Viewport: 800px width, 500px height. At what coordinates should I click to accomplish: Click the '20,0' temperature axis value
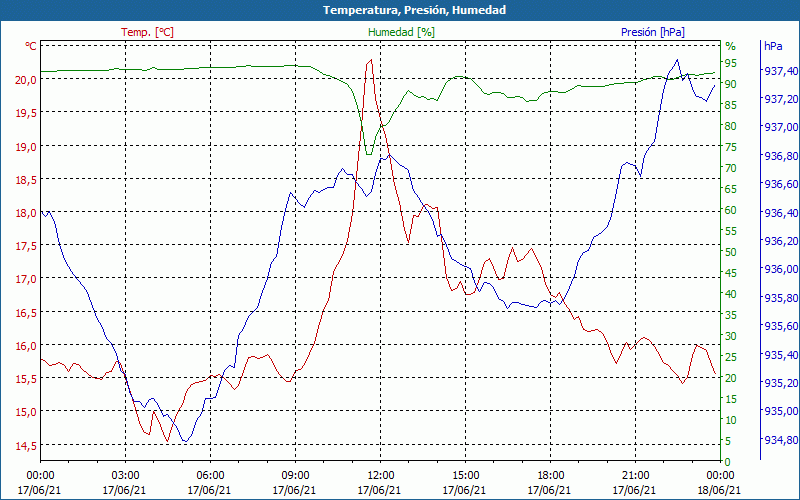click(x=26, y=80)
